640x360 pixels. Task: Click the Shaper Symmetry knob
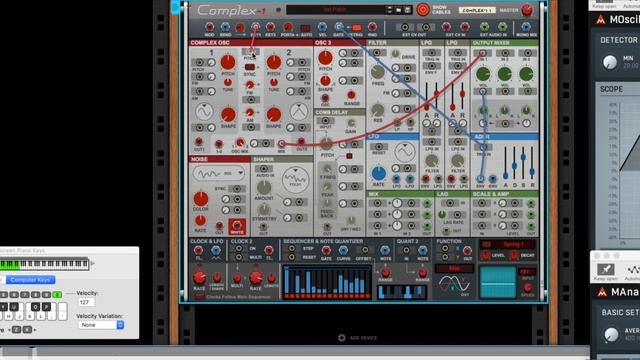264,210
